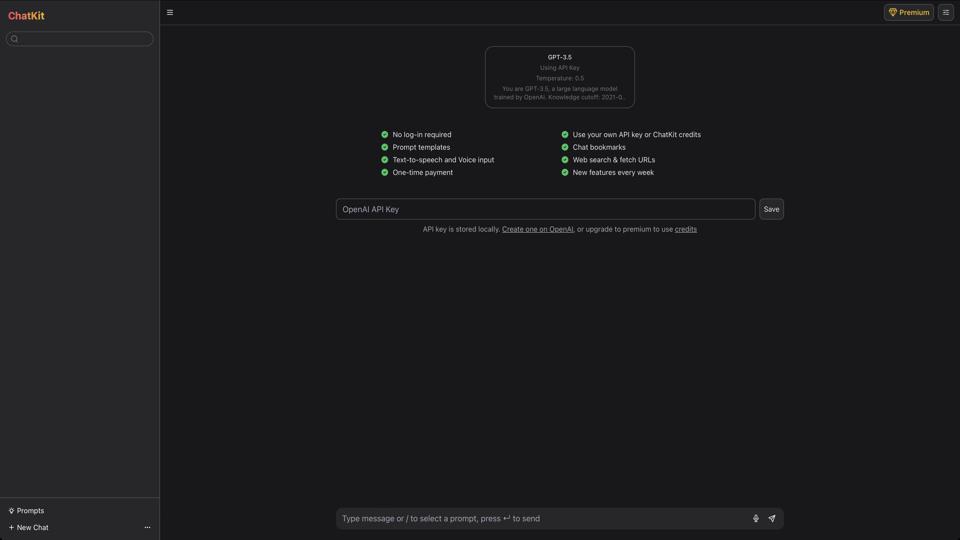Click the send message paper plane icon
The height and width of the screenshot is (540, 960).
click(772, 519)
